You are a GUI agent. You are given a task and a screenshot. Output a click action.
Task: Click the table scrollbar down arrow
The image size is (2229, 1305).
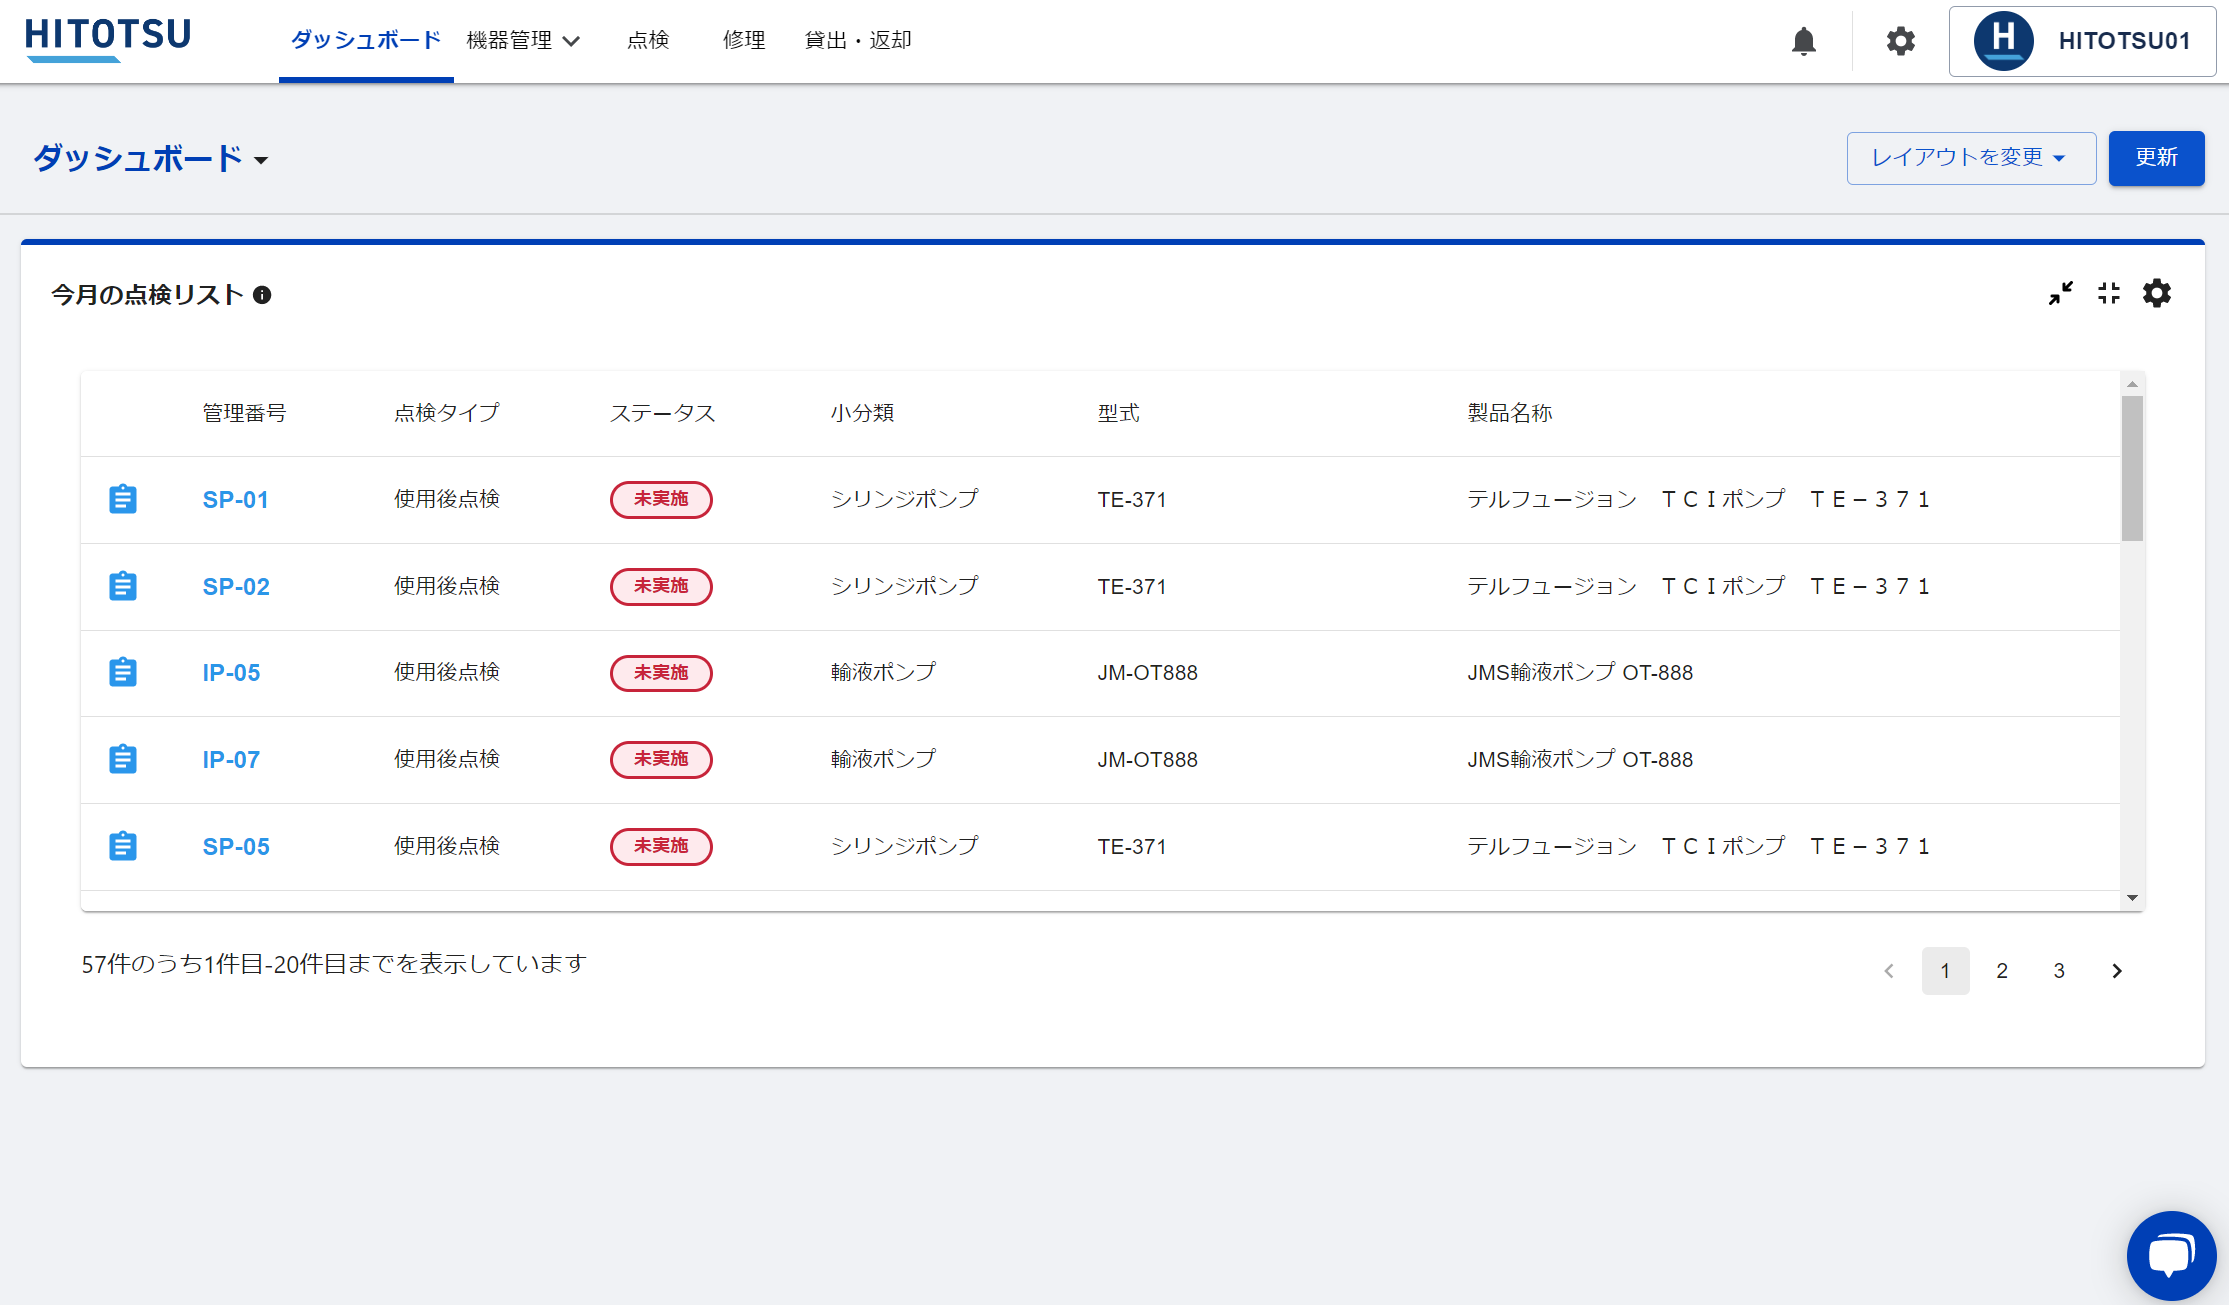click(x=2132, y=898)
